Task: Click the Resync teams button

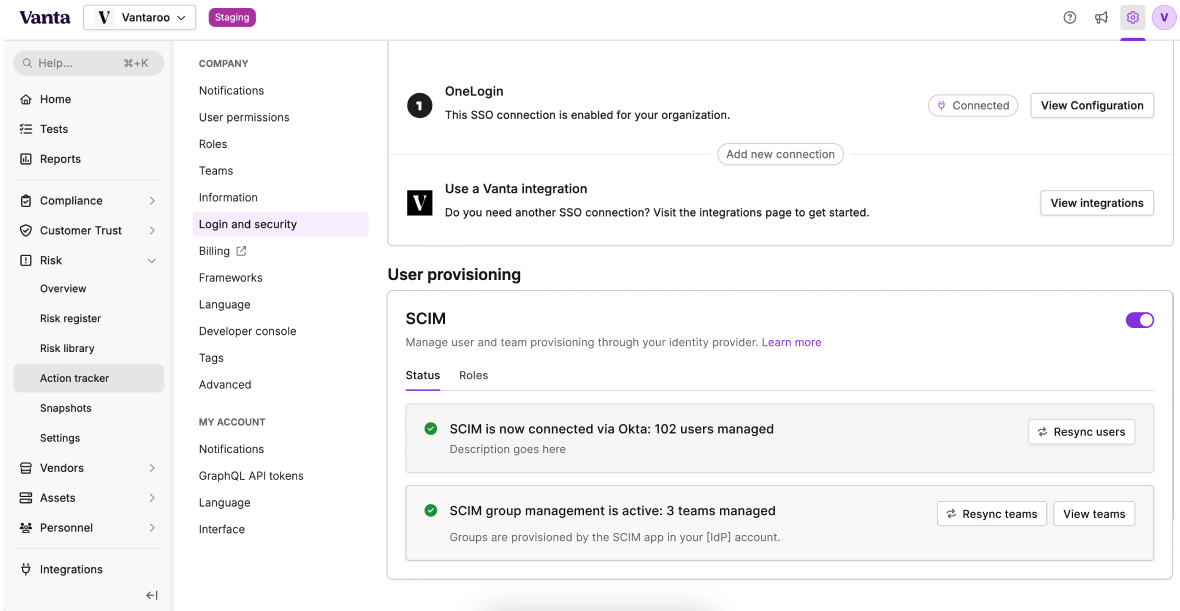Action: coord(992,514)
